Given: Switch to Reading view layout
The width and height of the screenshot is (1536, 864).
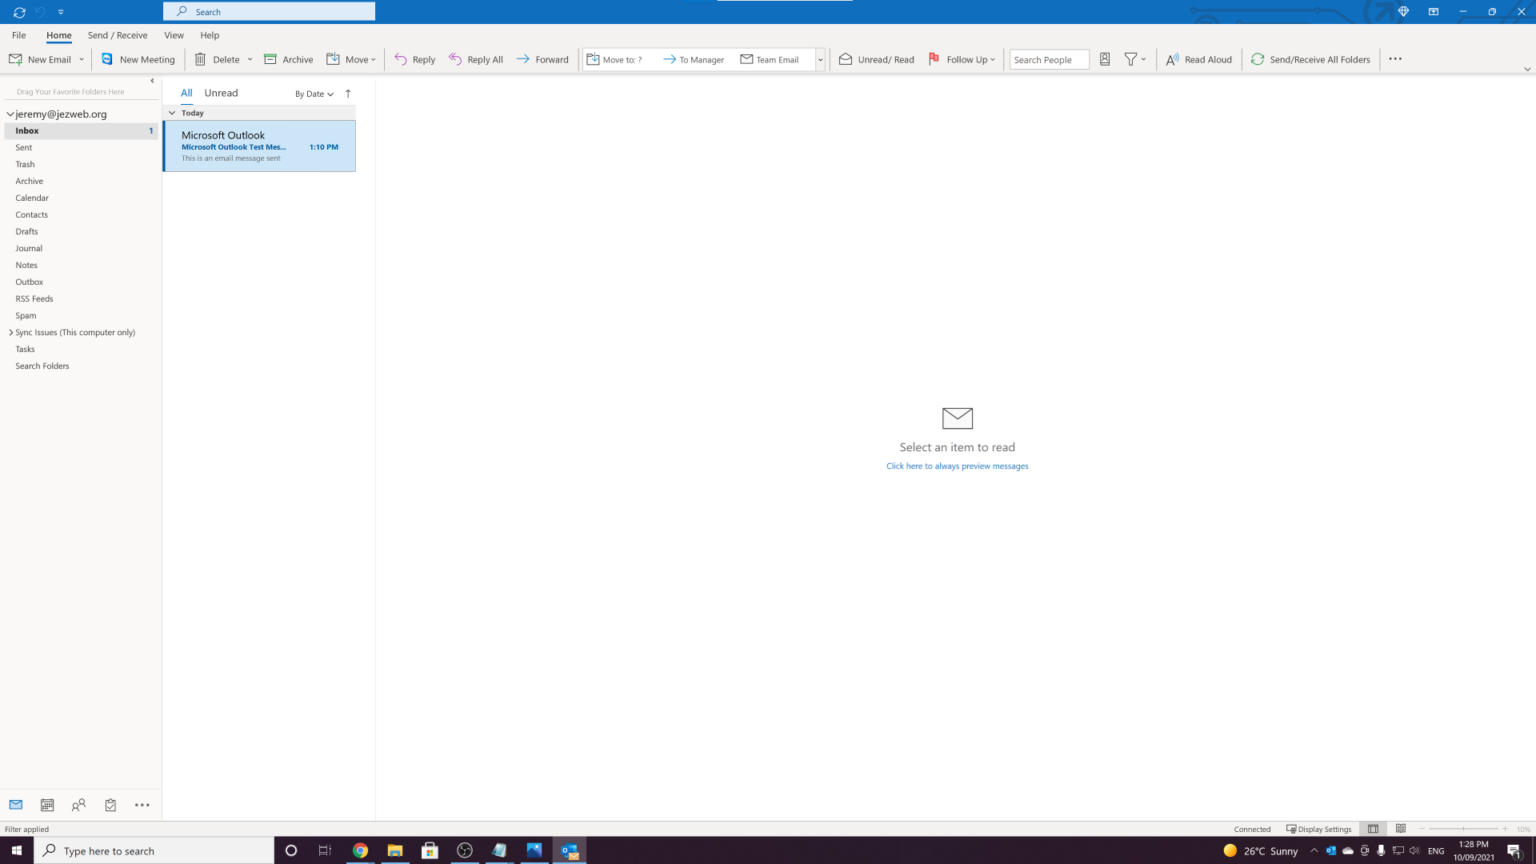Looking at the screenshot, I should coord(1401,829).
